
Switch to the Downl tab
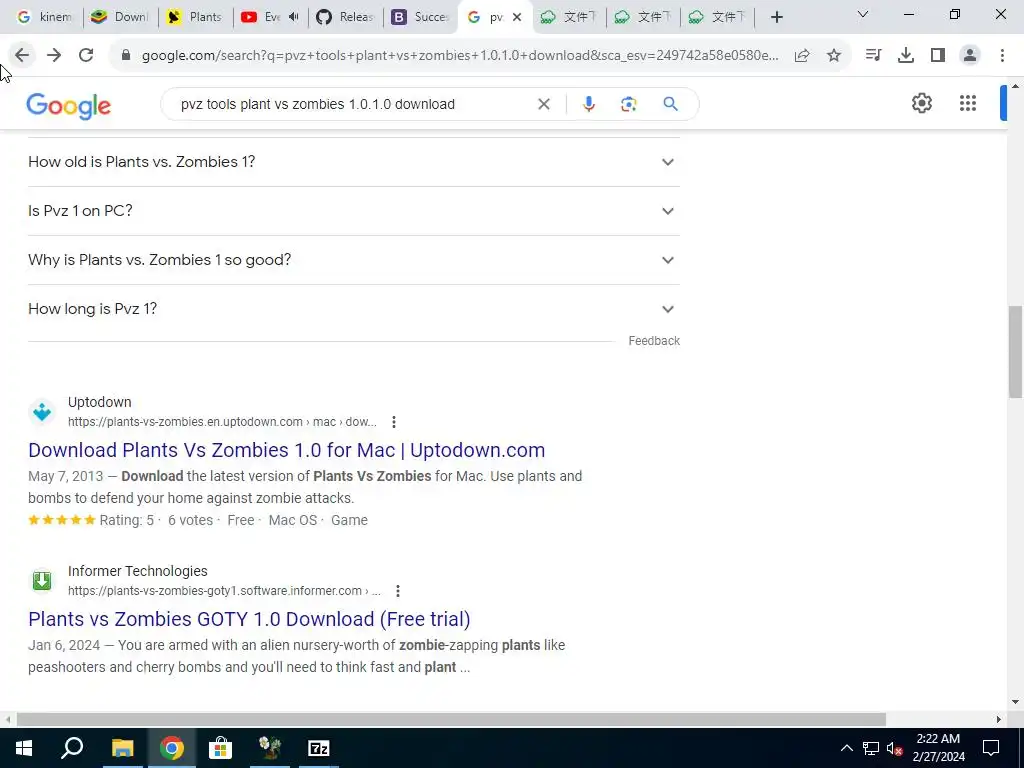[120, 17]
